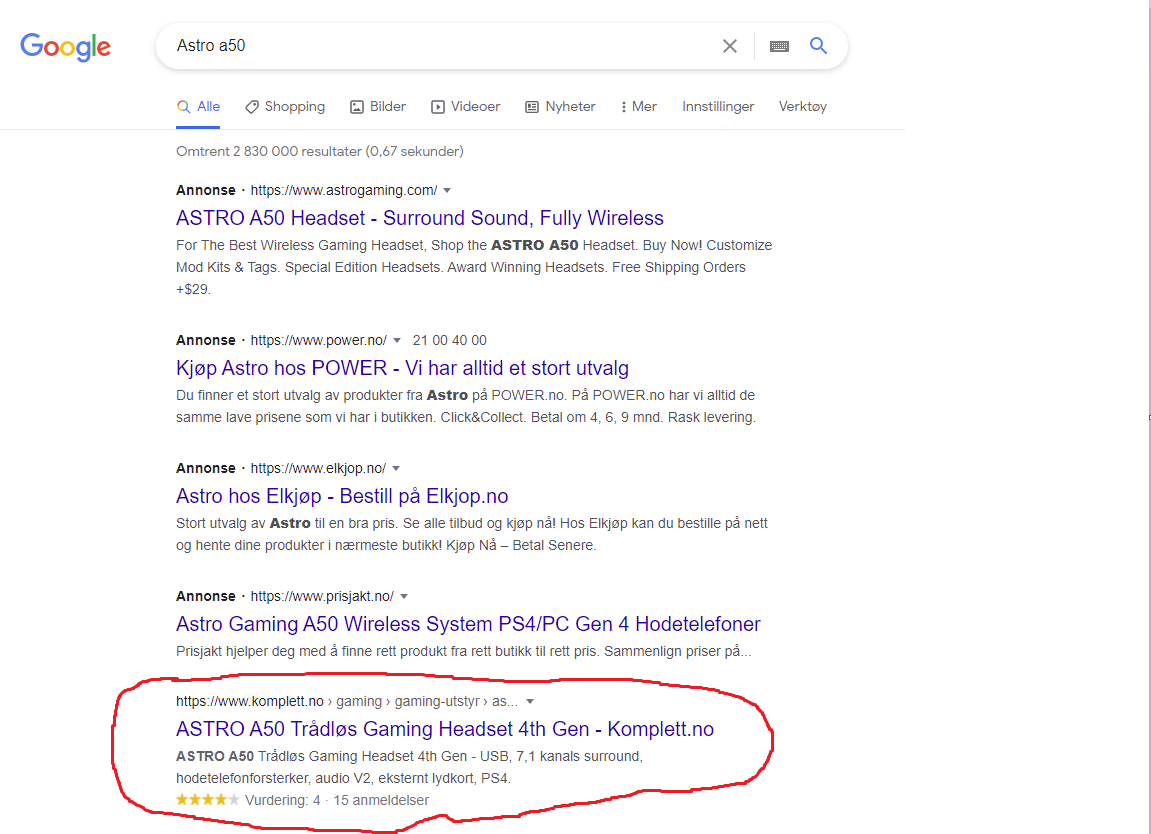Screen dimensions: 1151x834
Task: Switch to the Shopping tab
Action: coord(285,106)
